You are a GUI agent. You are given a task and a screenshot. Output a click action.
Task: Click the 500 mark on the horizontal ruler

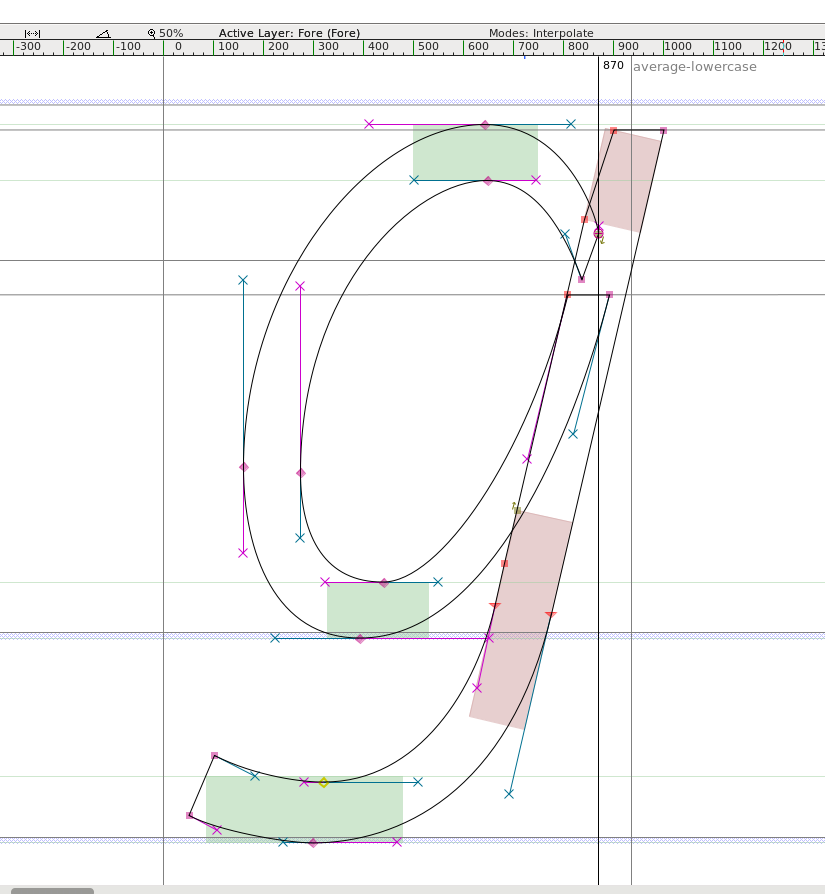[428, 47]
